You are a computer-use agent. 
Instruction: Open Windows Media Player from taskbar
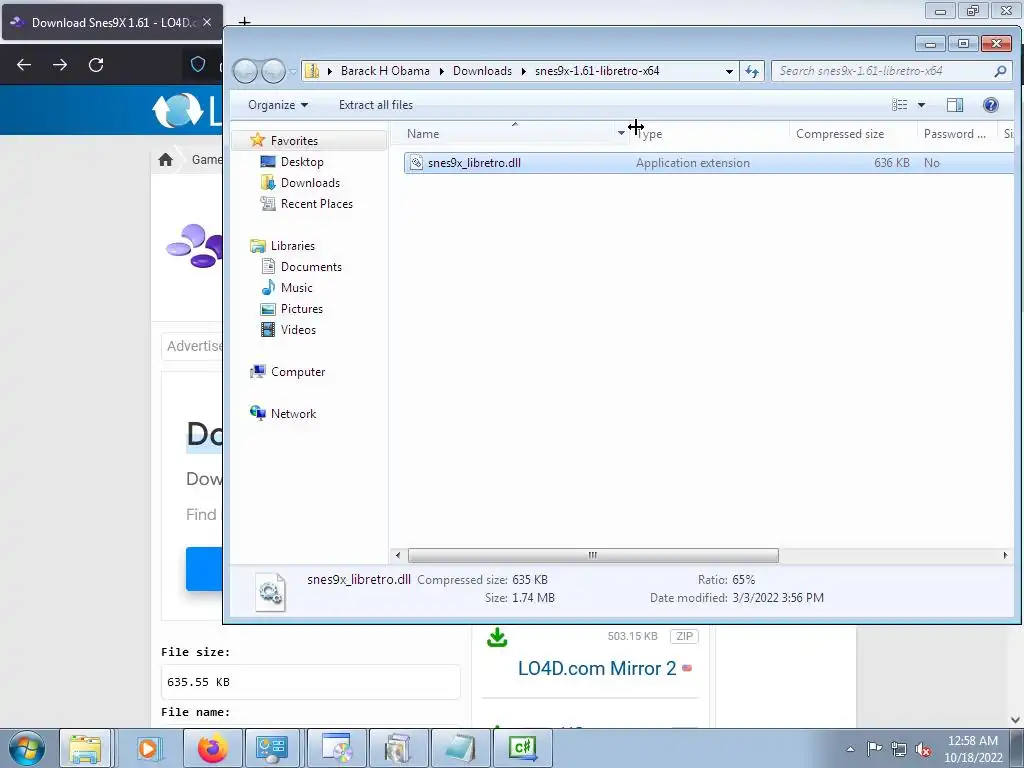[x=149, y=748]
